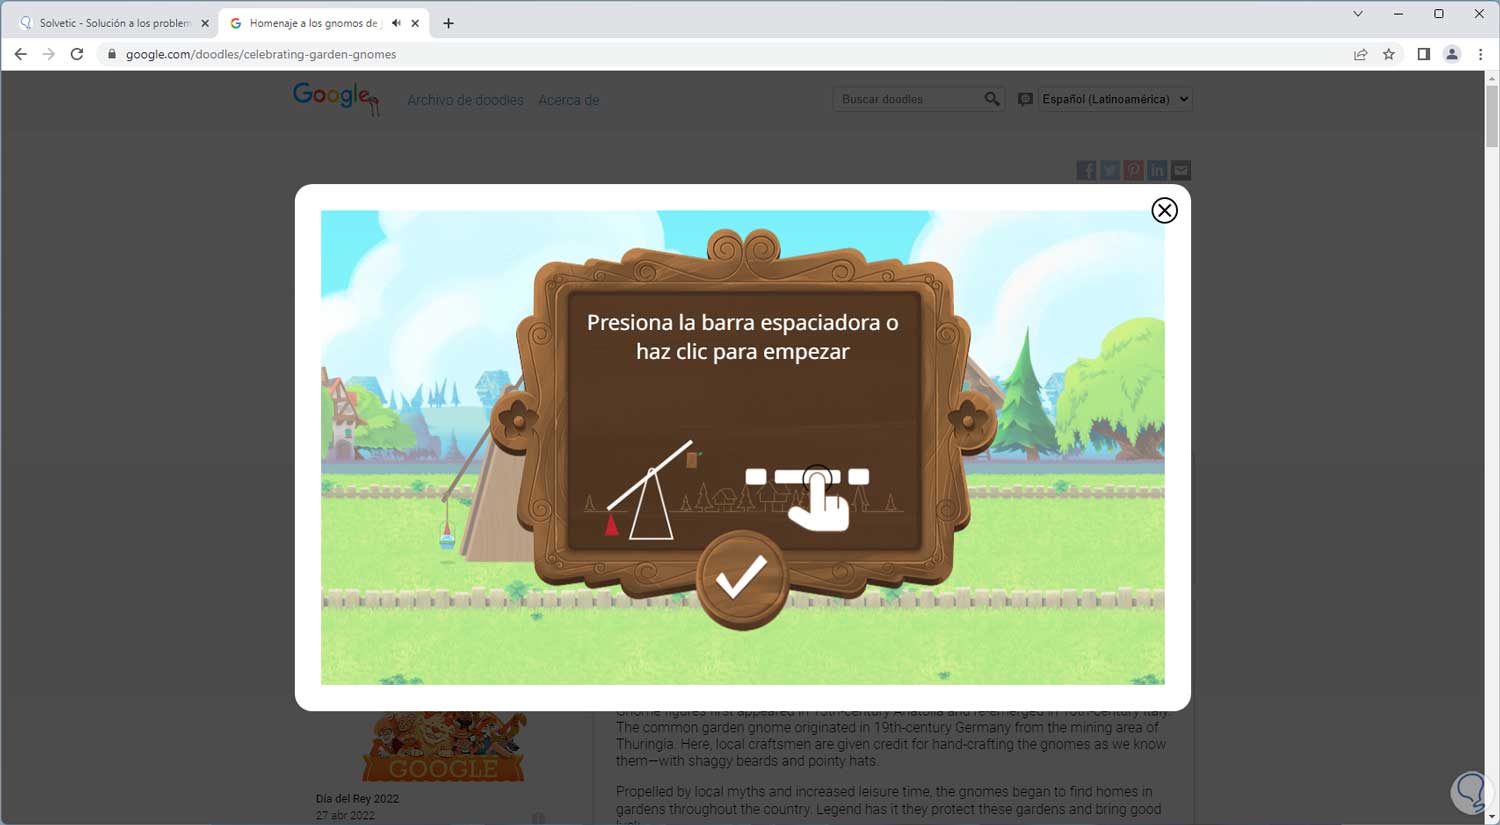The image size is (1500, 825).
Task: Close the Solvetic tab
Action: click(x=205, y=23)
